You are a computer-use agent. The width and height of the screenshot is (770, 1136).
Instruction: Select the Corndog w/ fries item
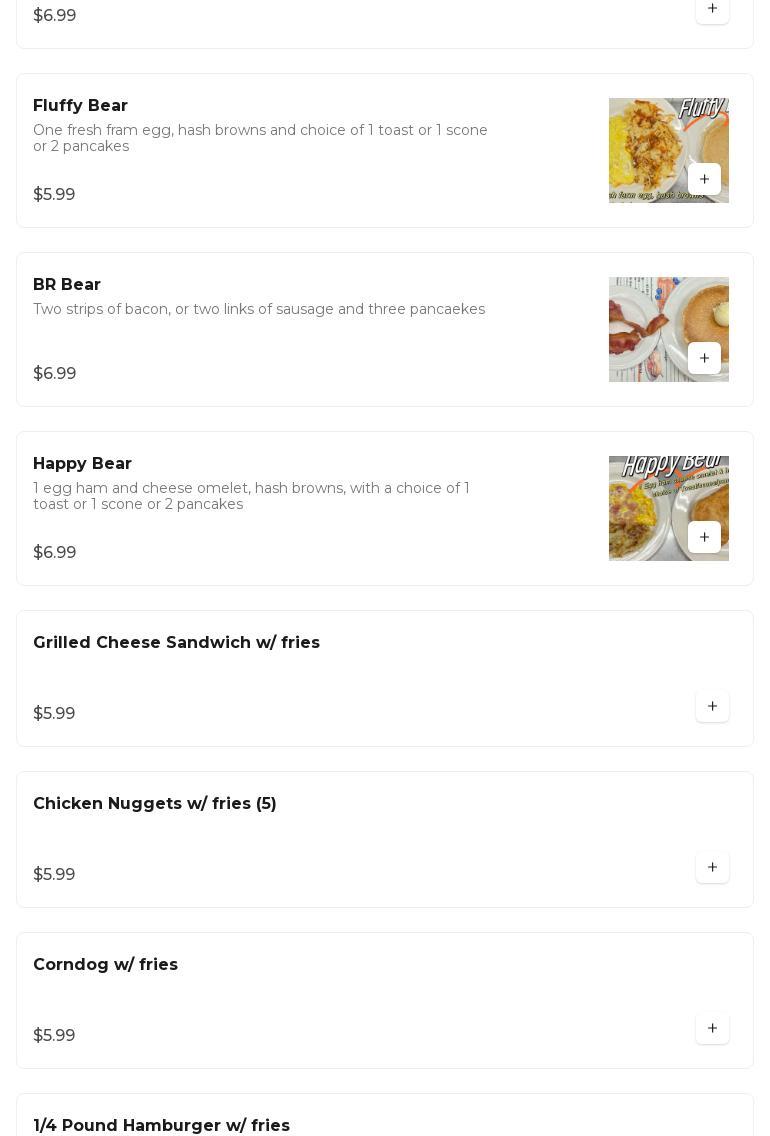coord(105,965)
